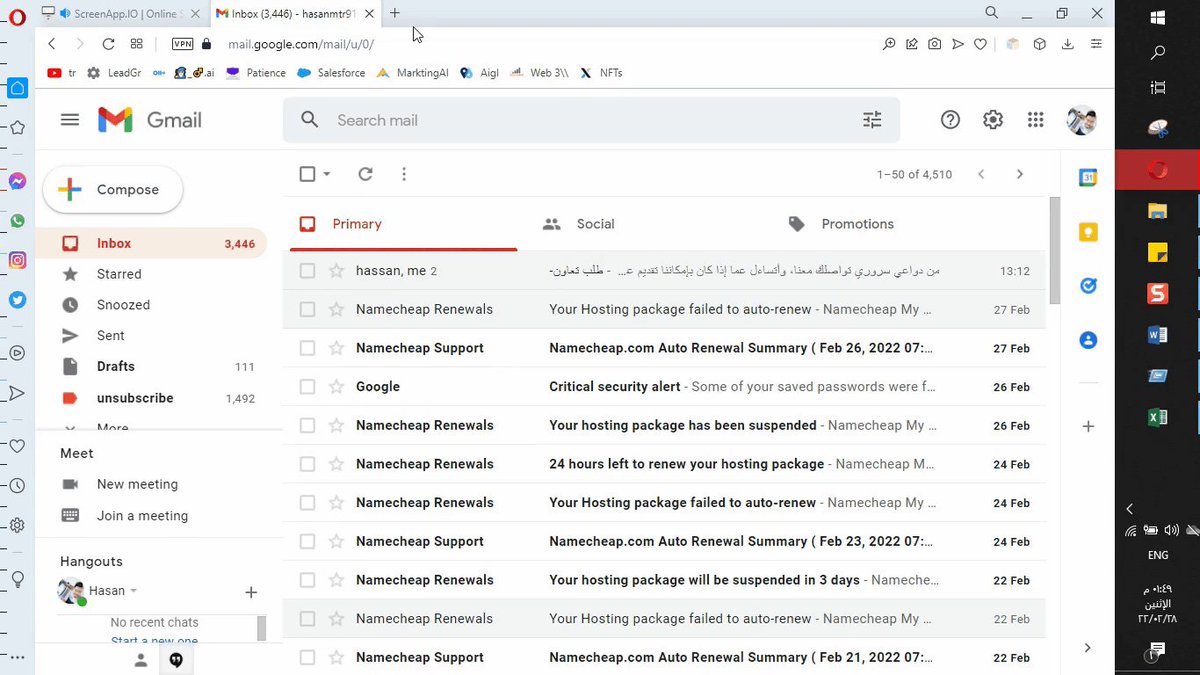Open Hasan status dropdown in Hangouts
The width and height of the screenshot is (1200, 675).
(x=134, y=591)
